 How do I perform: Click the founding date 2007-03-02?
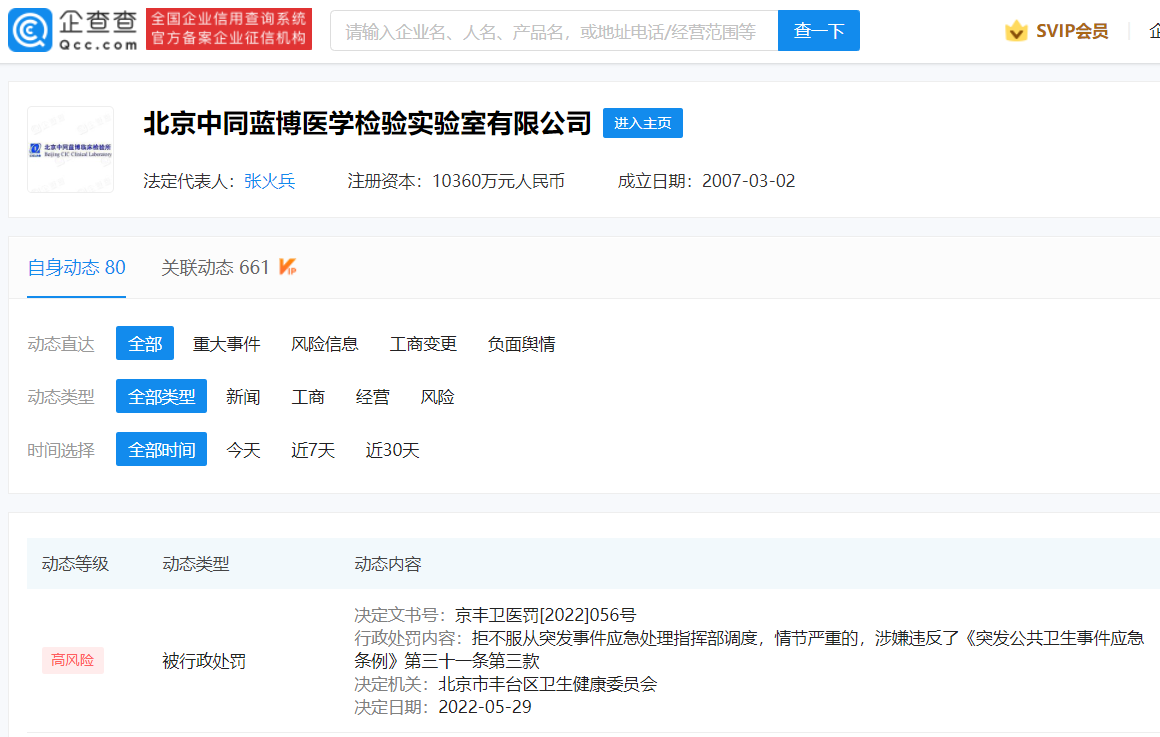click(x=749, y=181)
